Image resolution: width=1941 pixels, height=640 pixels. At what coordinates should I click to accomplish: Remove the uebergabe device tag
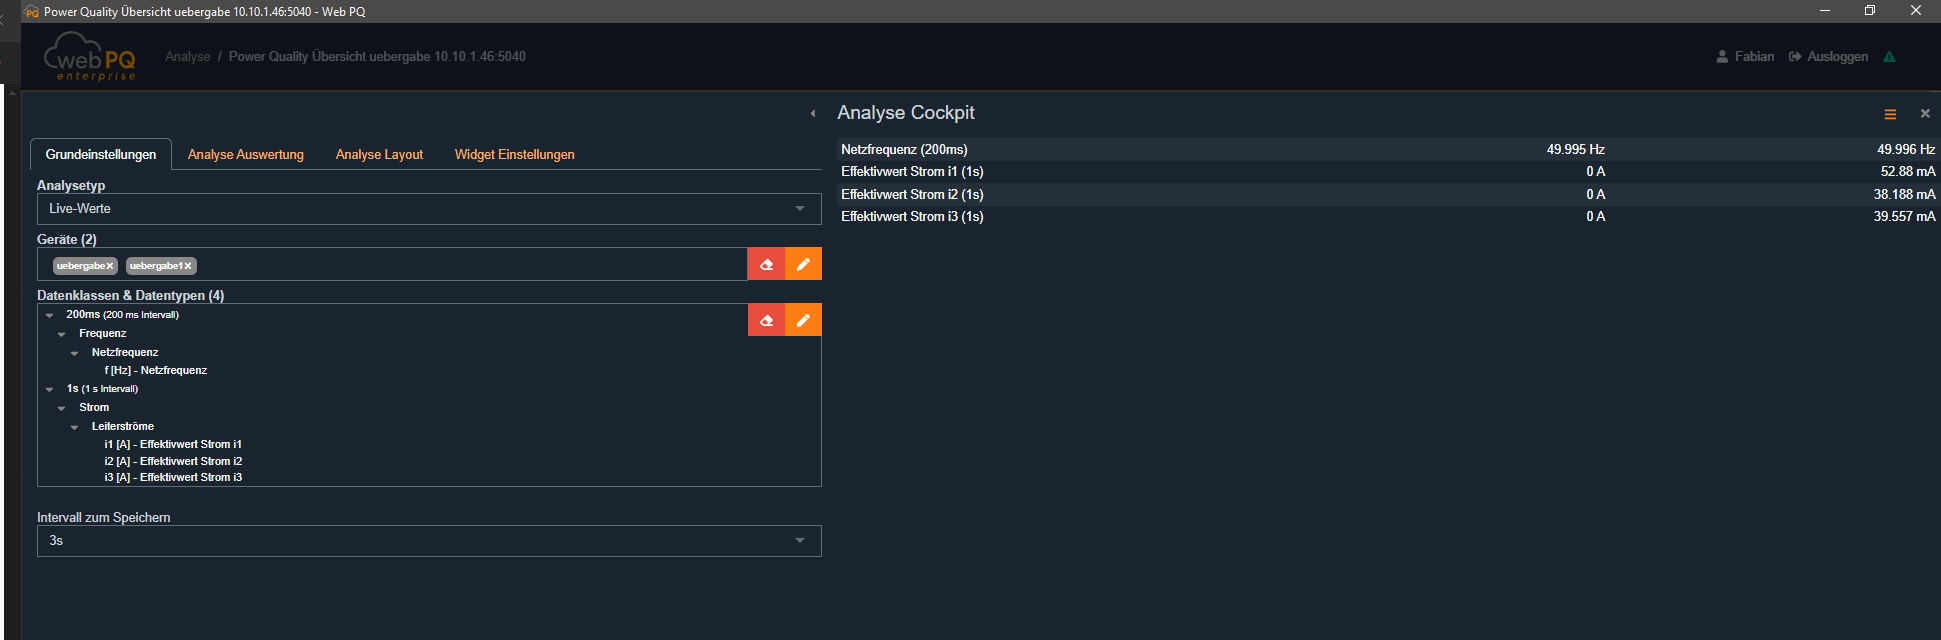click(110, 266)
